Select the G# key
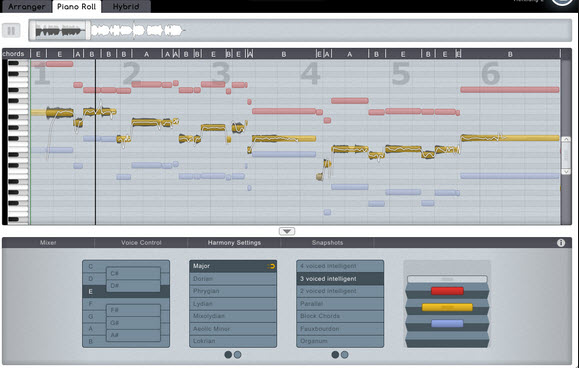 [x=133, y=323]
